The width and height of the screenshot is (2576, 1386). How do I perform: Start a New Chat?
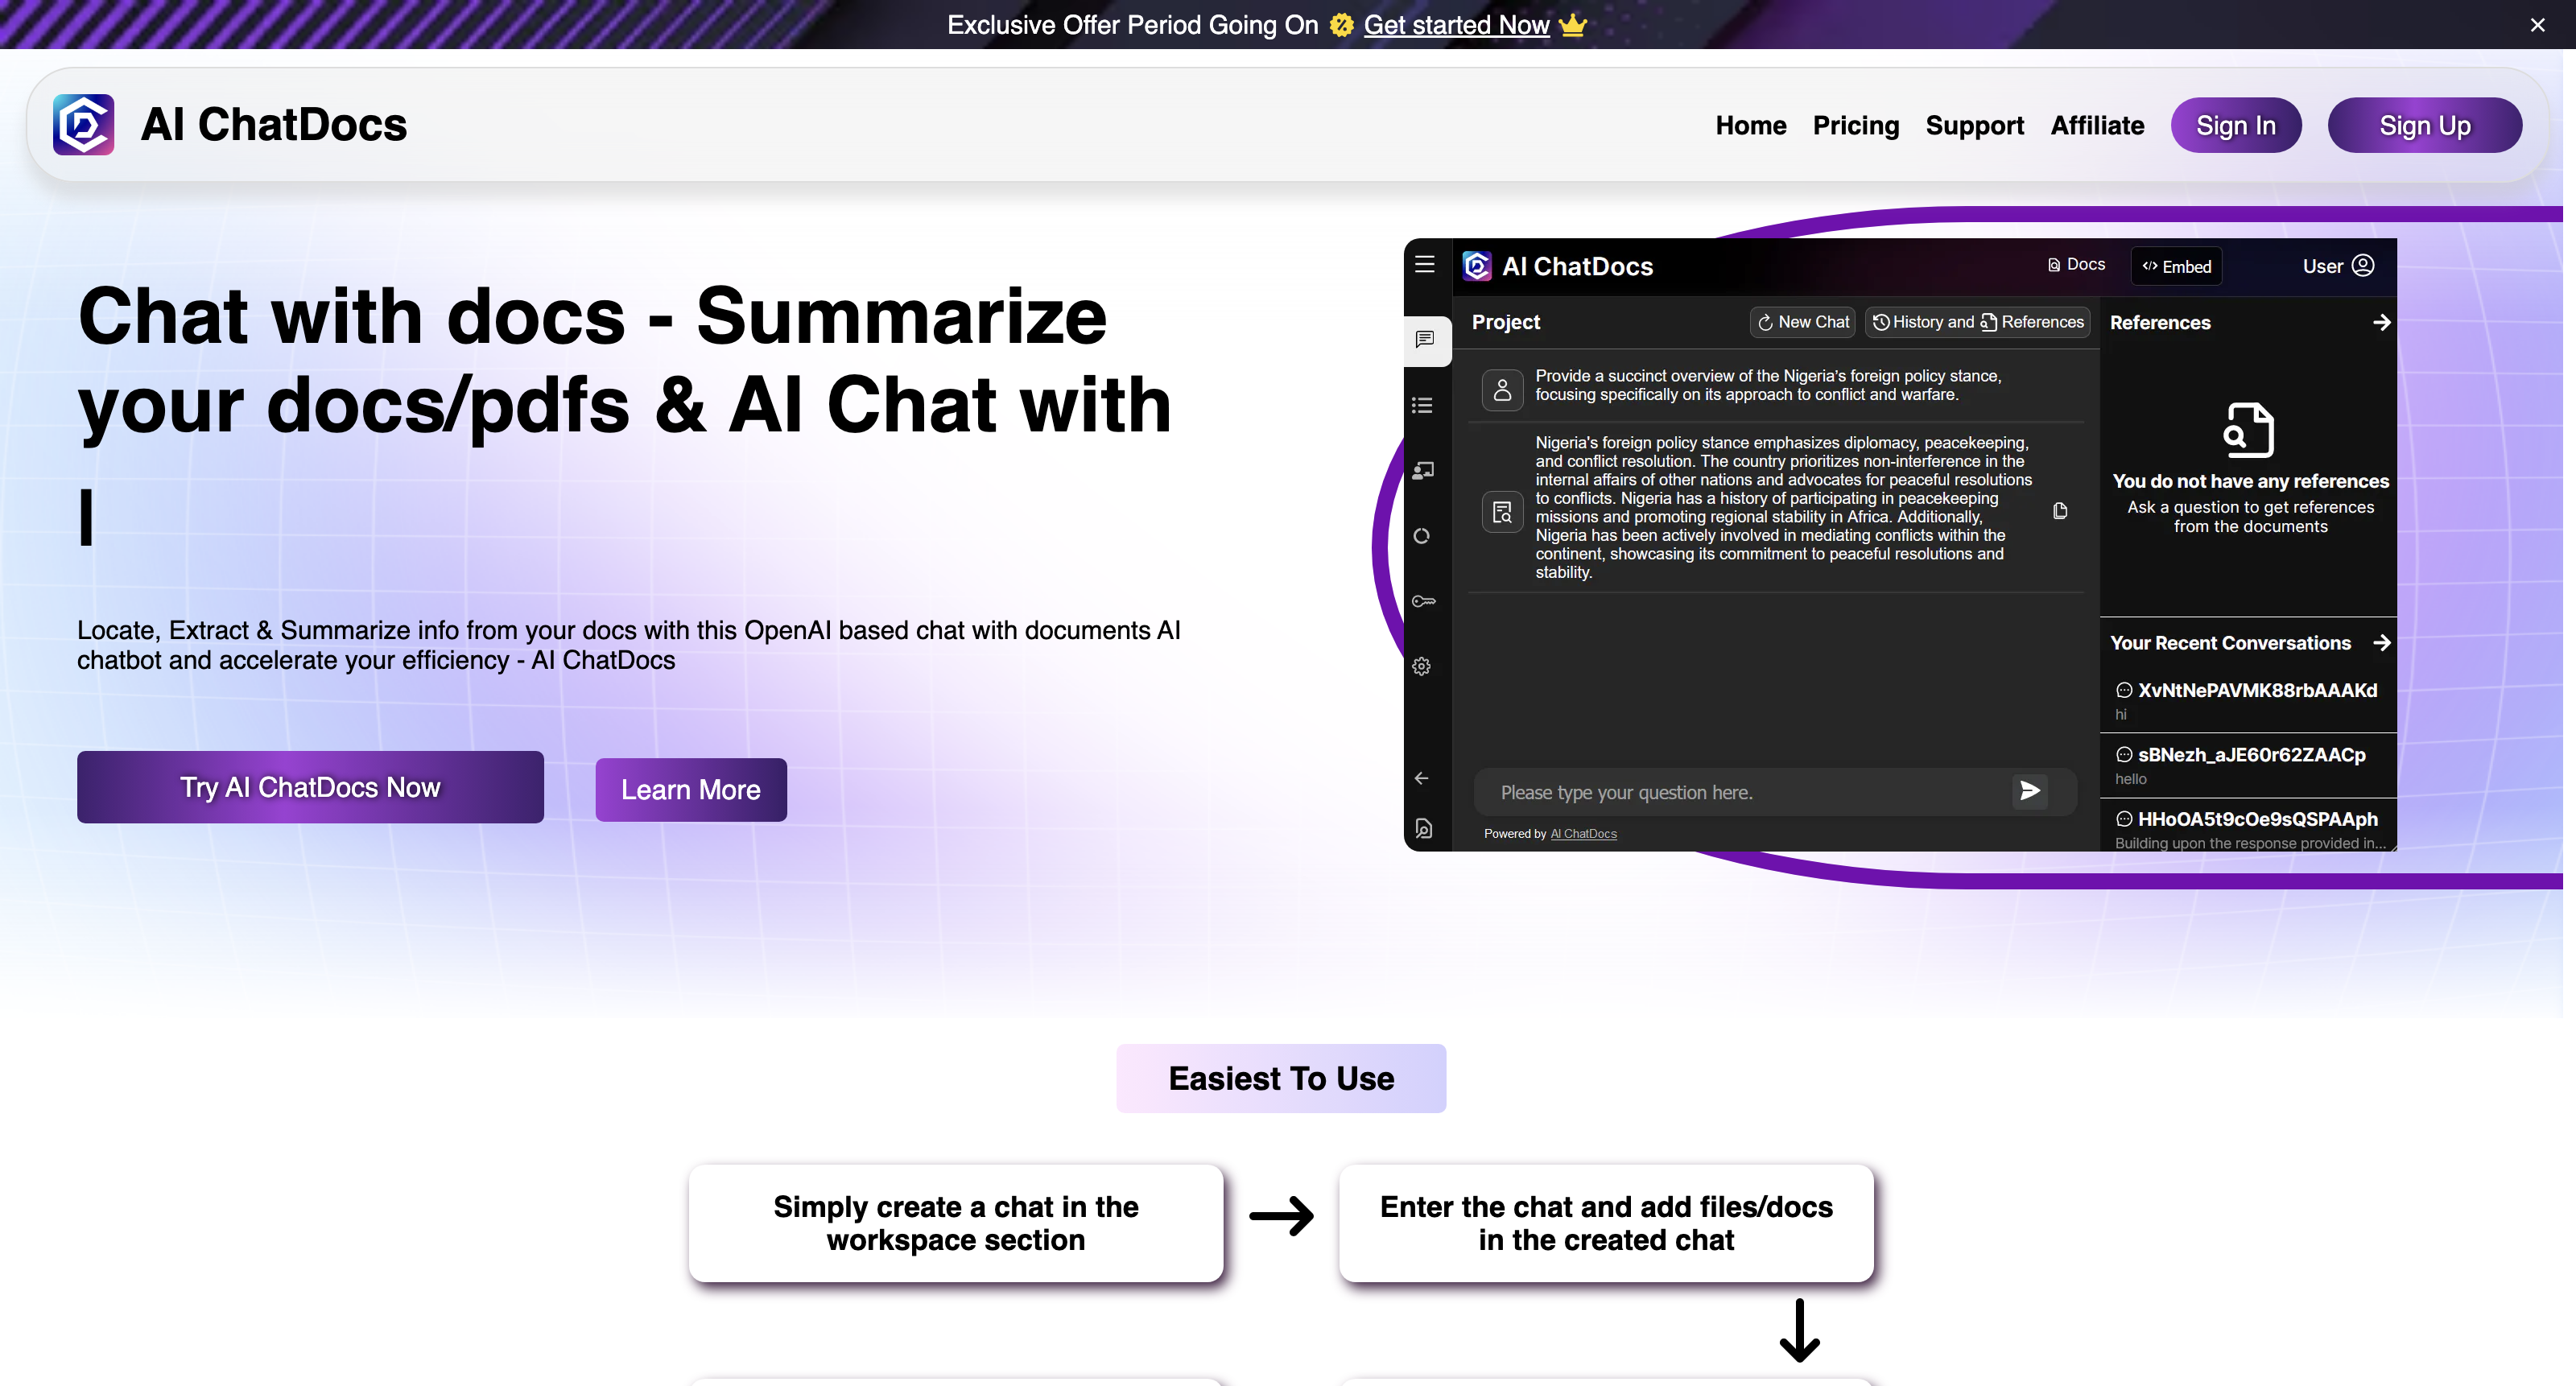coord(1803,322)
